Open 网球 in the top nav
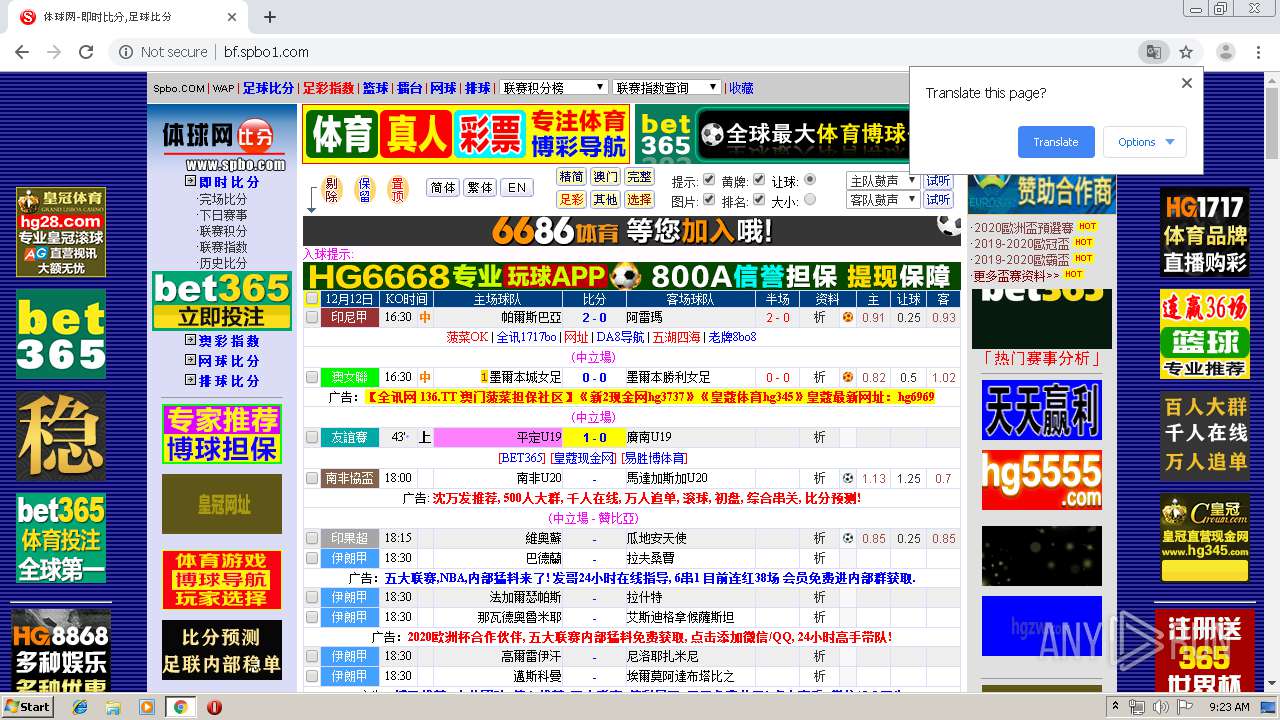 pos(443,88)
